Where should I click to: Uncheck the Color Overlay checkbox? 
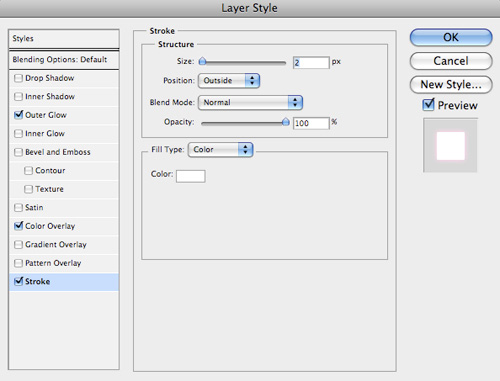(18, 226)
